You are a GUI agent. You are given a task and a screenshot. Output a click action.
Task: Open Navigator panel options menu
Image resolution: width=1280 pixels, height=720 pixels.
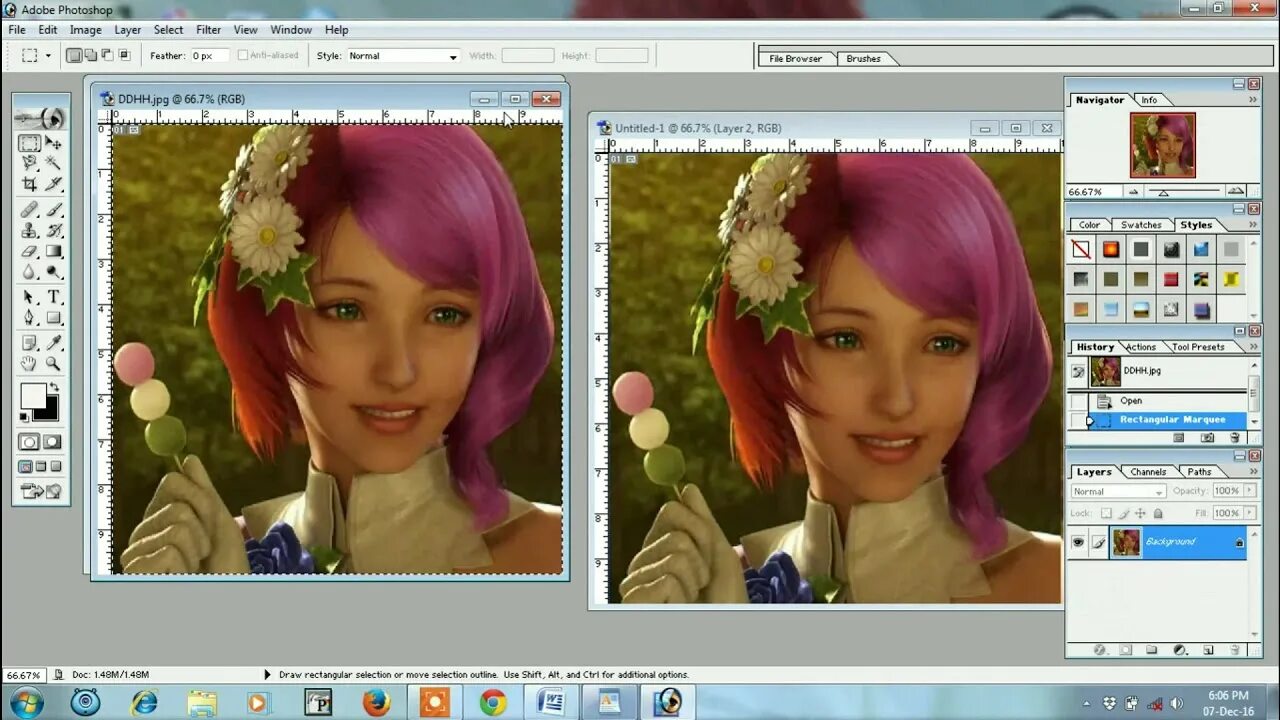tap(1253, 100)
